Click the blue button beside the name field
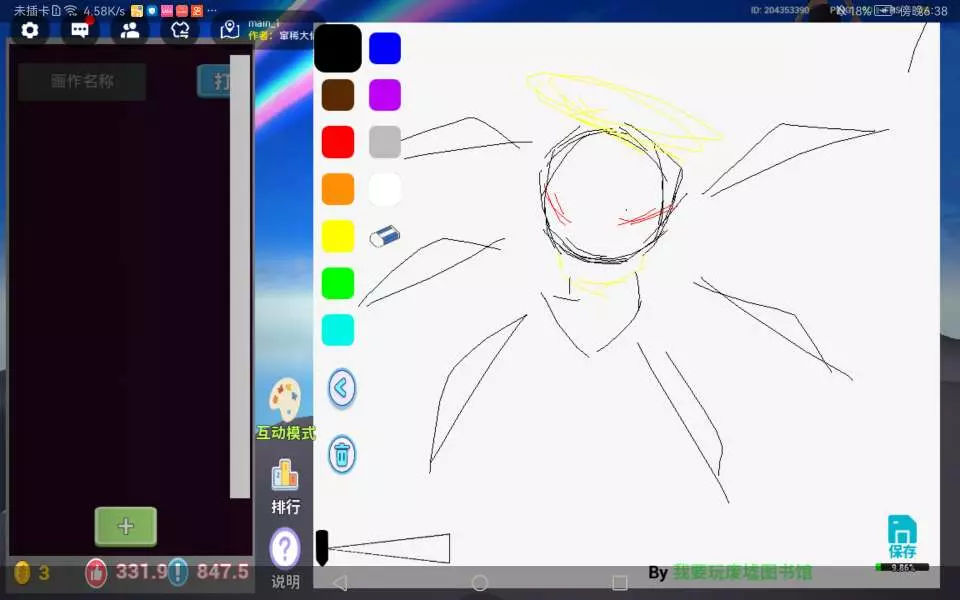Screen dimensions: 960x600 pos(214,81)
